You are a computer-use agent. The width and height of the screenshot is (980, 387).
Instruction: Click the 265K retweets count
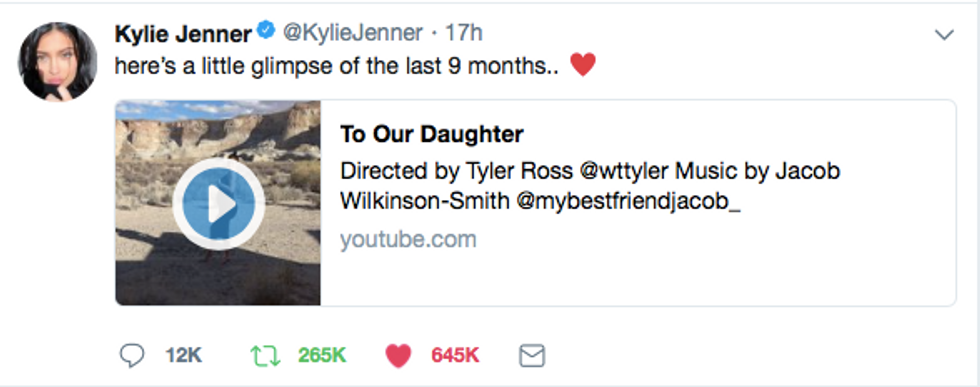pyautogui.click(x=322, y=356)
